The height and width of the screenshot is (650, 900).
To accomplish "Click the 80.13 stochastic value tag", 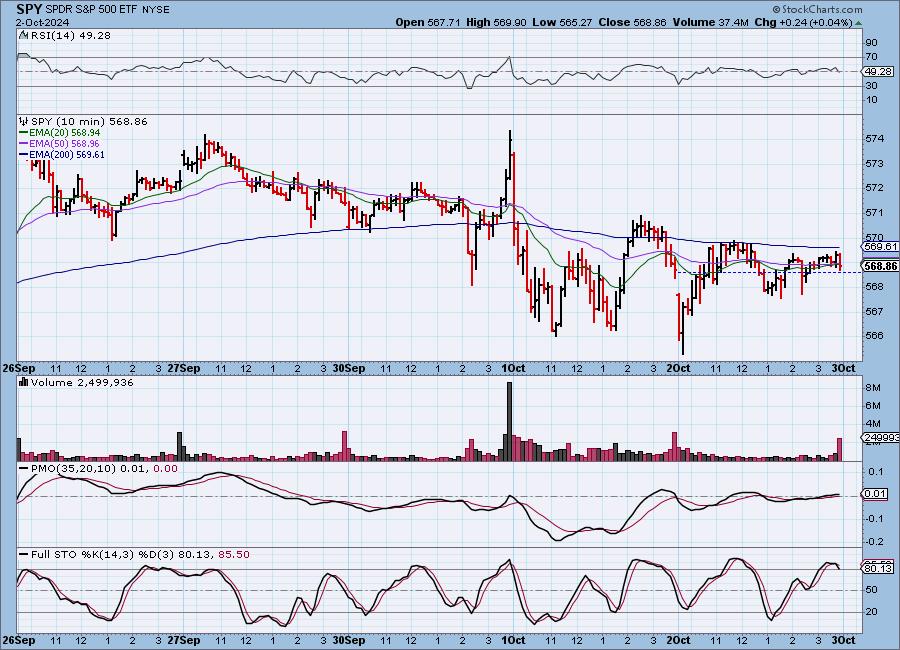I will tap(879, 568).
